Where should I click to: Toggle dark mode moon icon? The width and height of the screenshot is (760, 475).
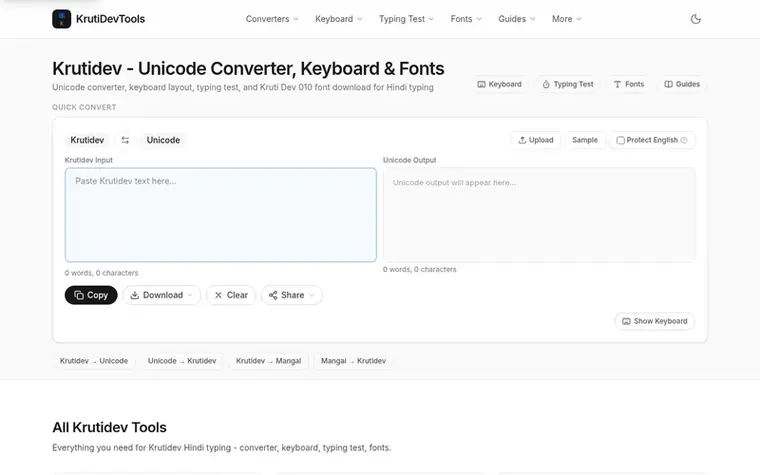pos(696,19)
